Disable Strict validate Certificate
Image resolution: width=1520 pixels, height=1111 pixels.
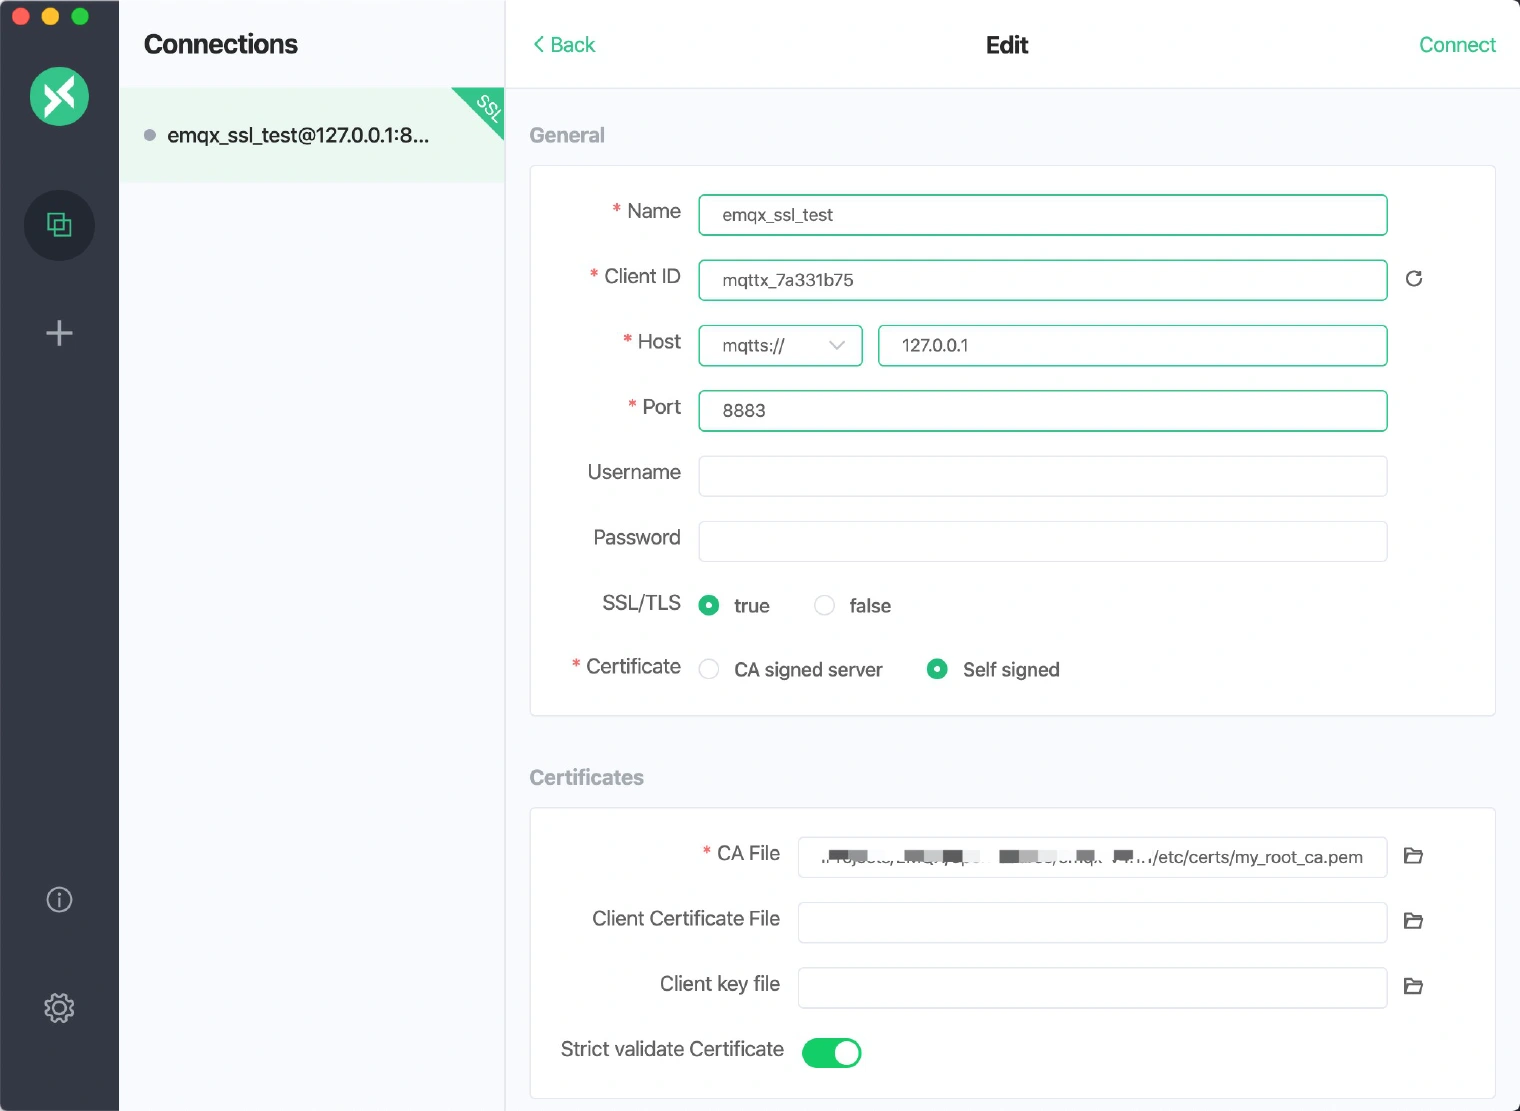pos(831,1052)
